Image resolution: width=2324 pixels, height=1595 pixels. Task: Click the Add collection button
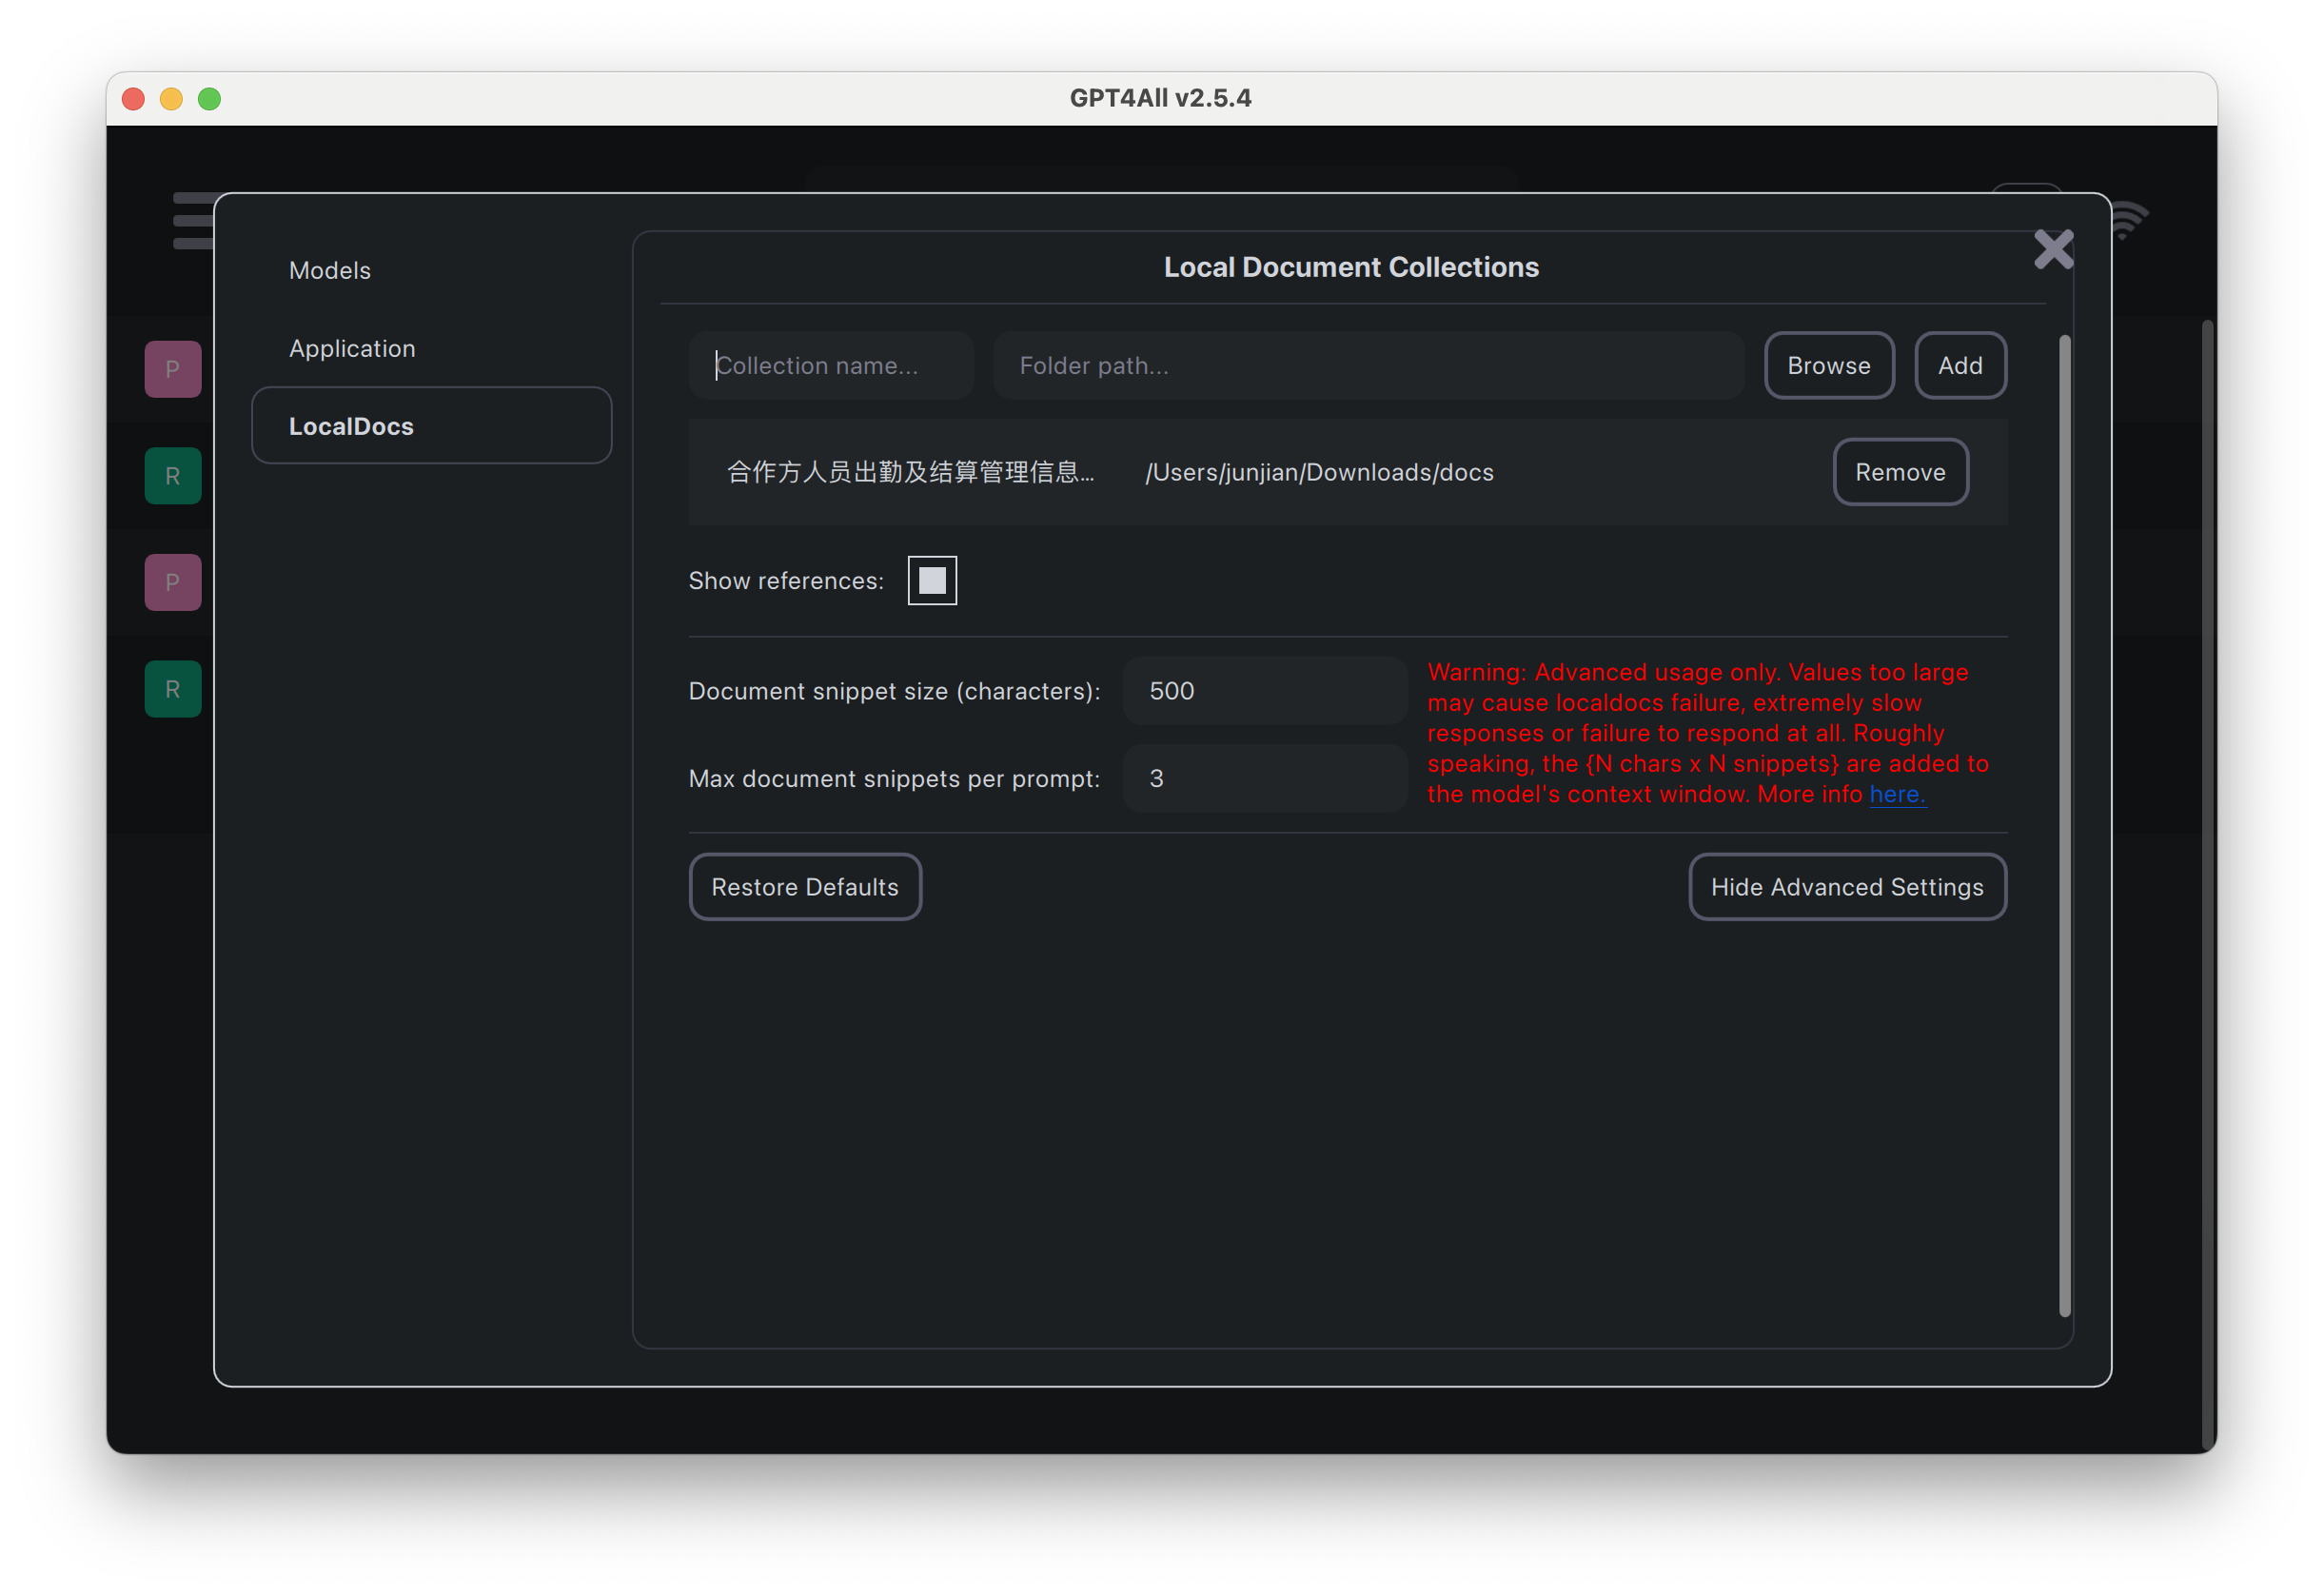coord(1959,366)
